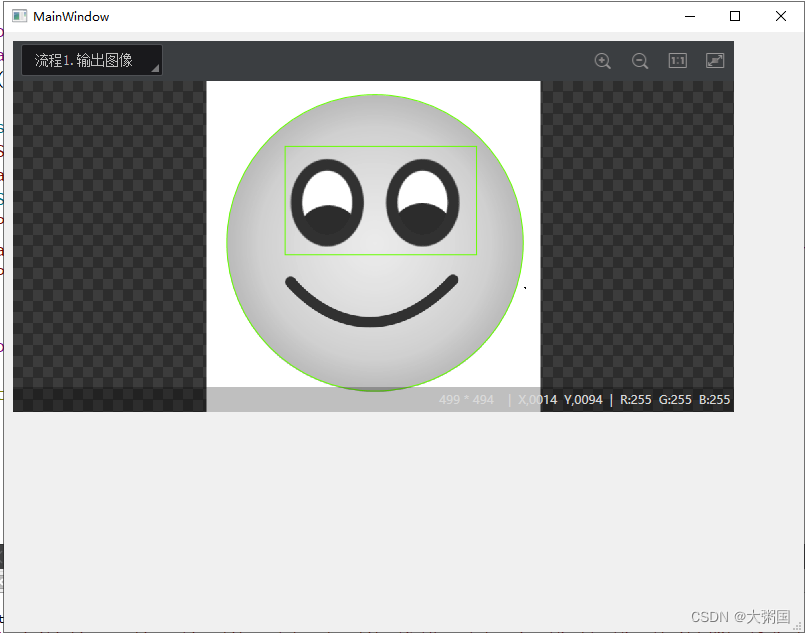This screenshot has height=633, width=805.
Task: Click the MainWindow app icon in title bar
Action: (x=20, y=16)
